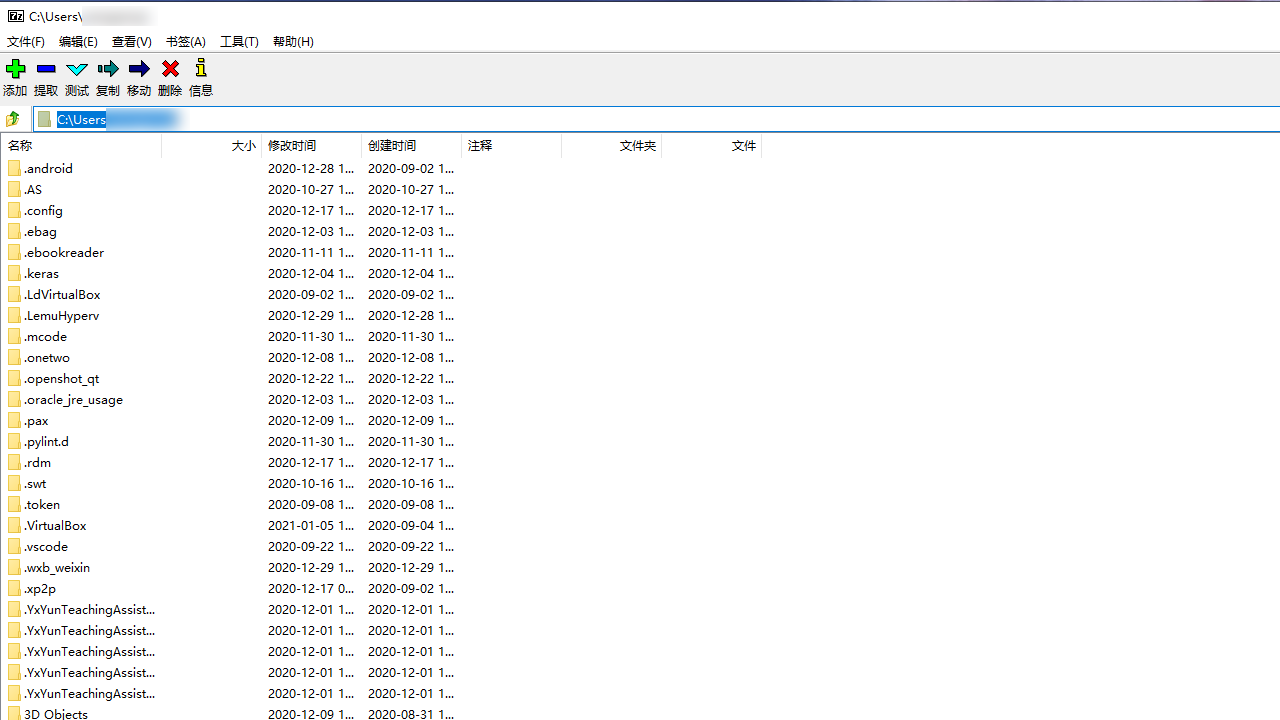
Task: Open the 书签(A) menu
Action: (185, 42)
